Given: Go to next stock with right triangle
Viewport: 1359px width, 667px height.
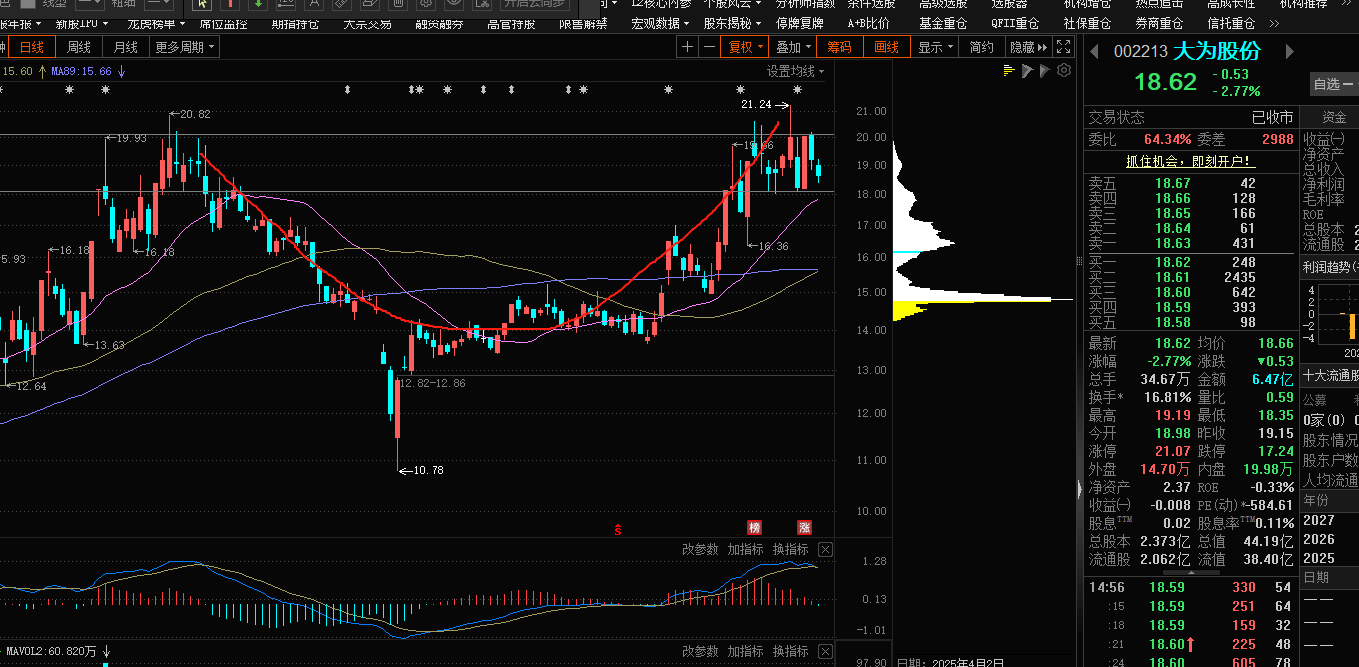Looking at the screenshot, I should click(1291, 51).
